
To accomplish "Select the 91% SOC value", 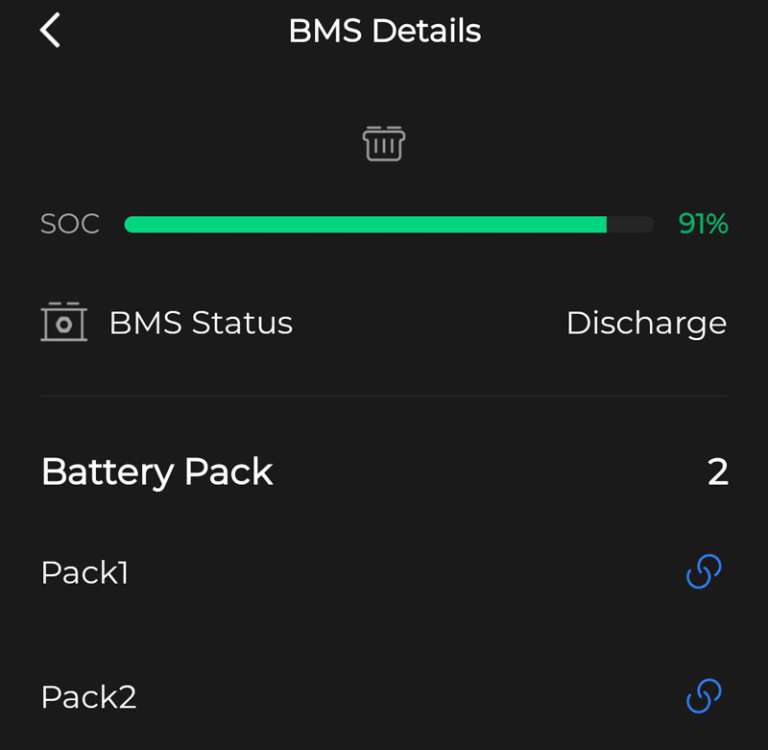I will tap(703, 224).
